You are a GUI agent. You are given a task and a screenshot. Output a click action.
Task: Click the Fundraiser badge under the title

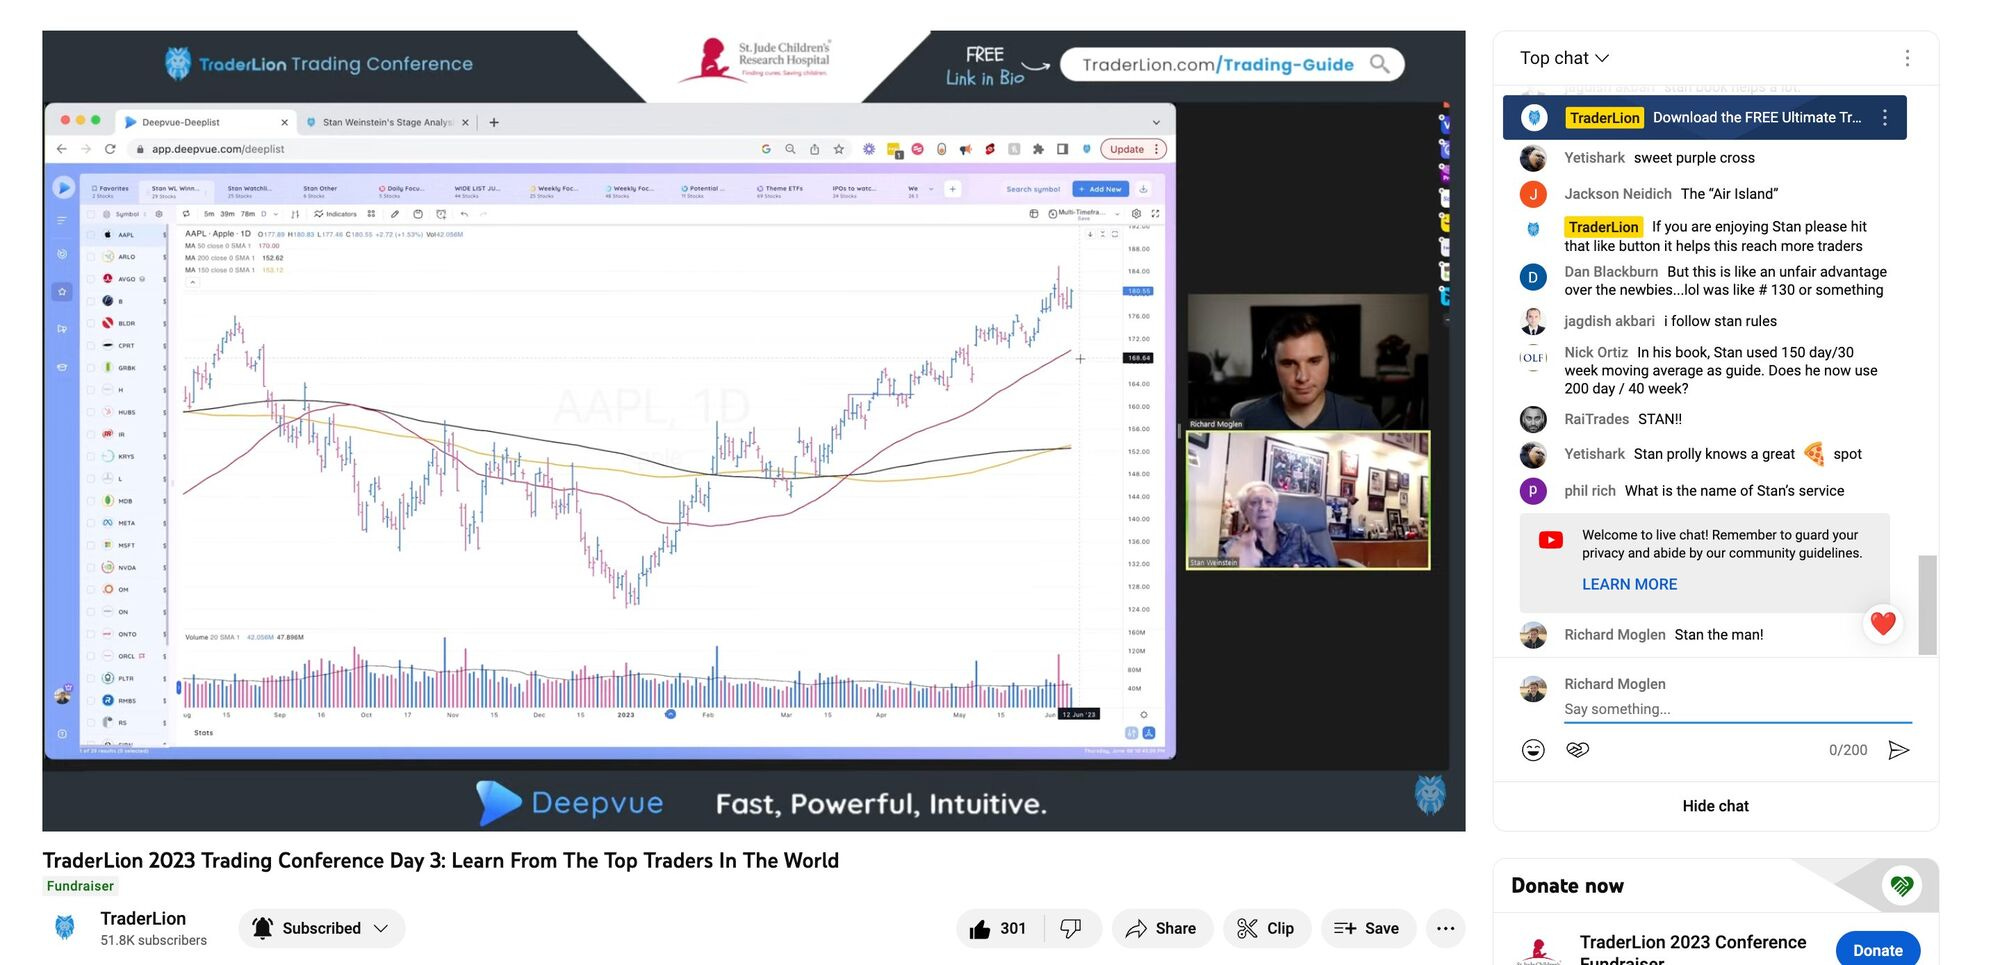(x=80, y=886)
